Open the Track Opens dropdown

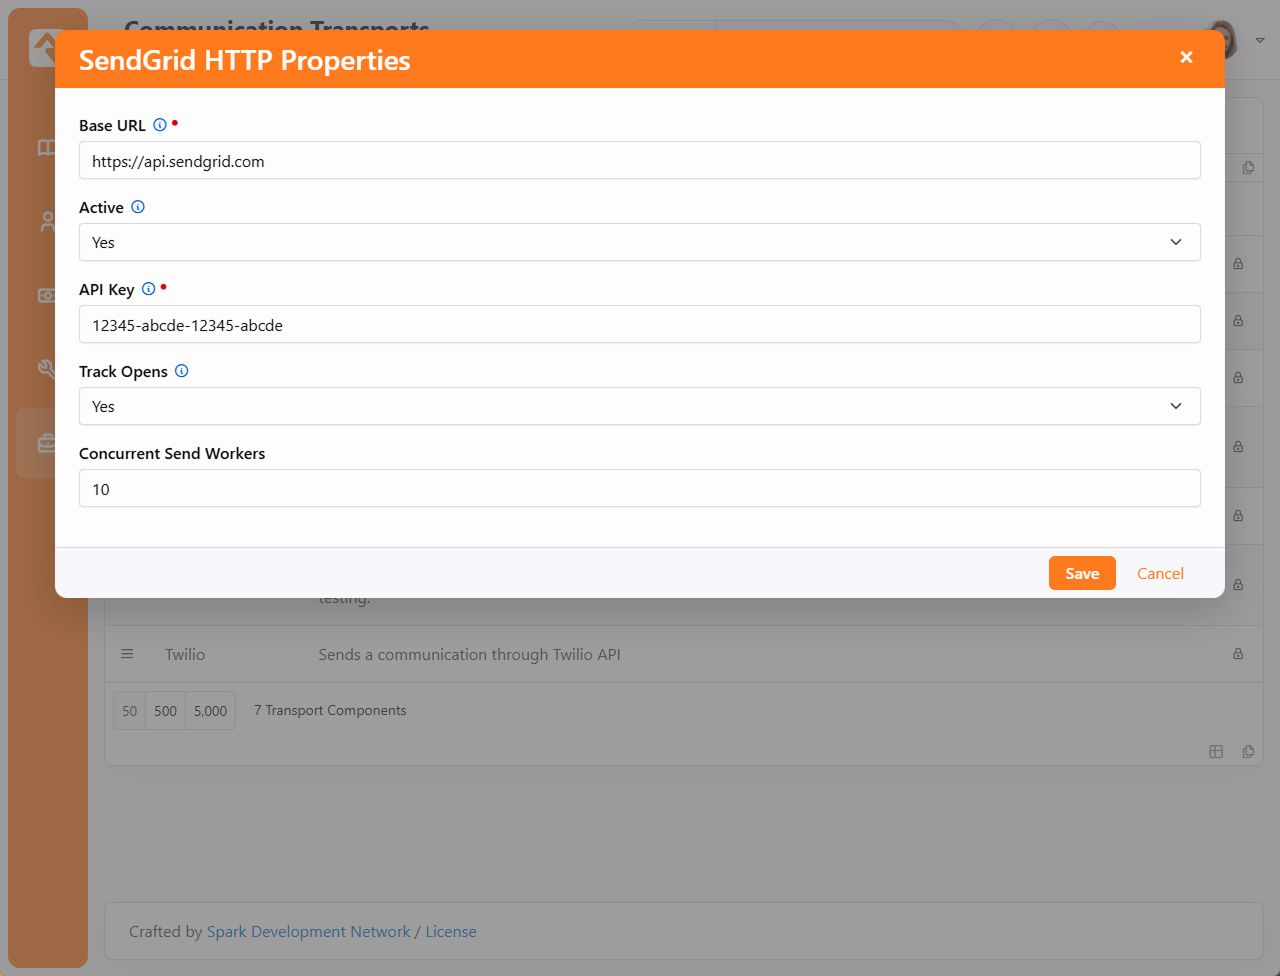(x=639, y=406)
